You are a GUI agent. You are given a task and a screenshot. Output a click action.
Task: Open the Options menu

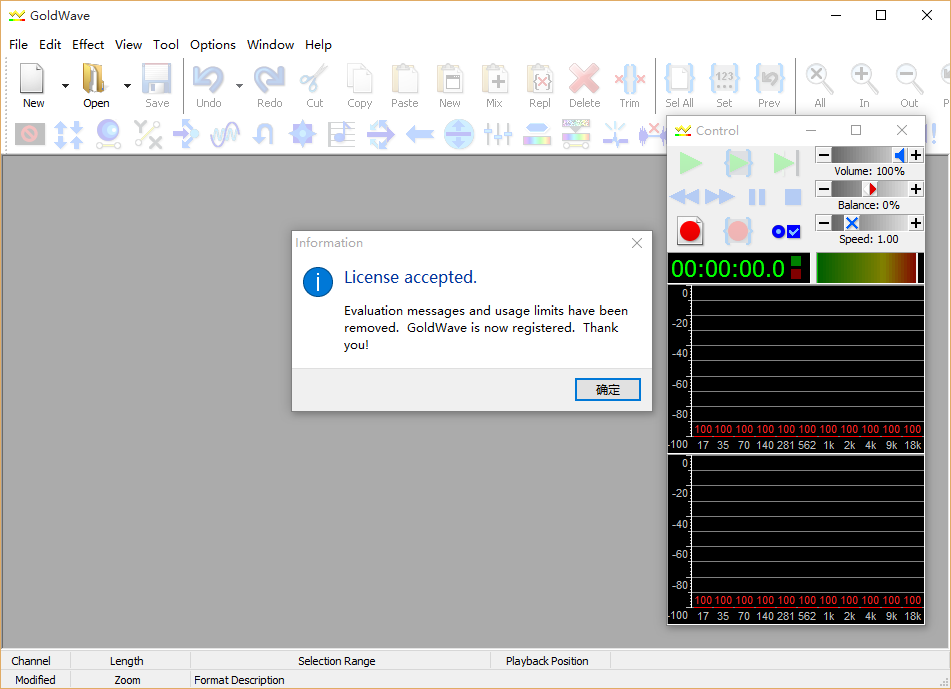tap(213, 45)
